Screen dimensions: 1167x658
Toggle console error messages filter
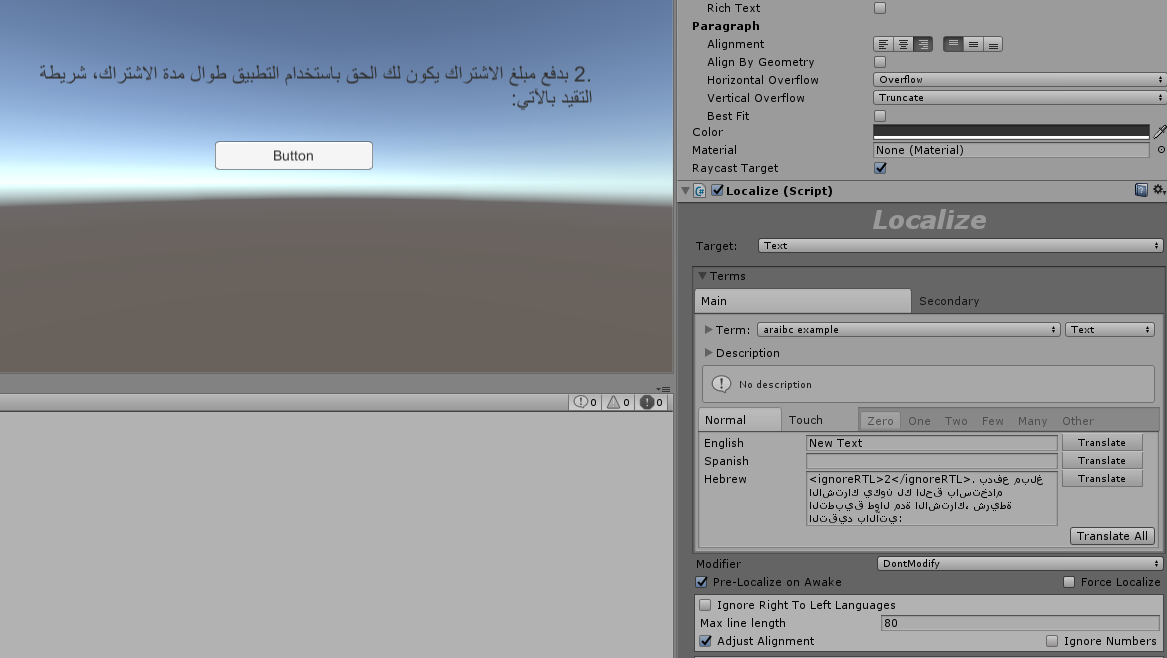coord(650,402)
